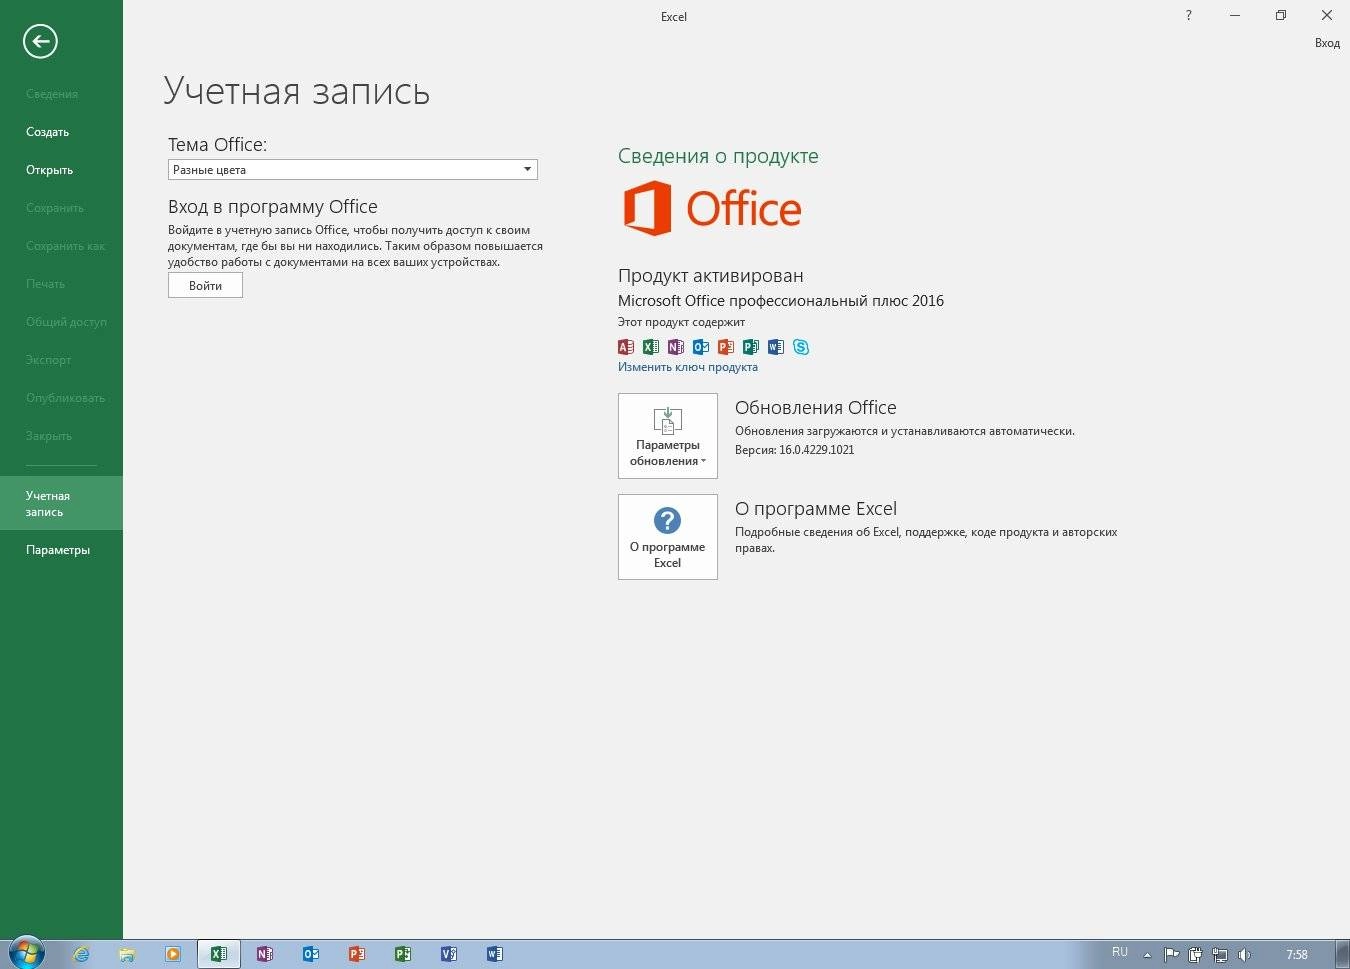Image resolution: width=1350 pixels, height=969 pixels.
Task: Click the Вход в программу Office heading
Action: tap(273, 207)
